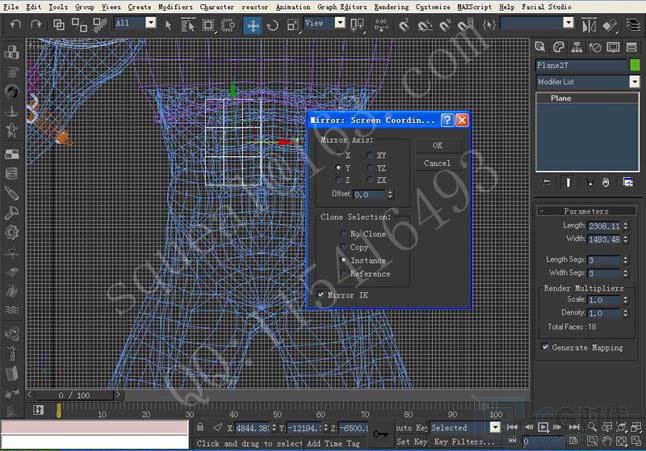Click the Go to End playback button
Screen dimensions: 646x451
(574, 427)
